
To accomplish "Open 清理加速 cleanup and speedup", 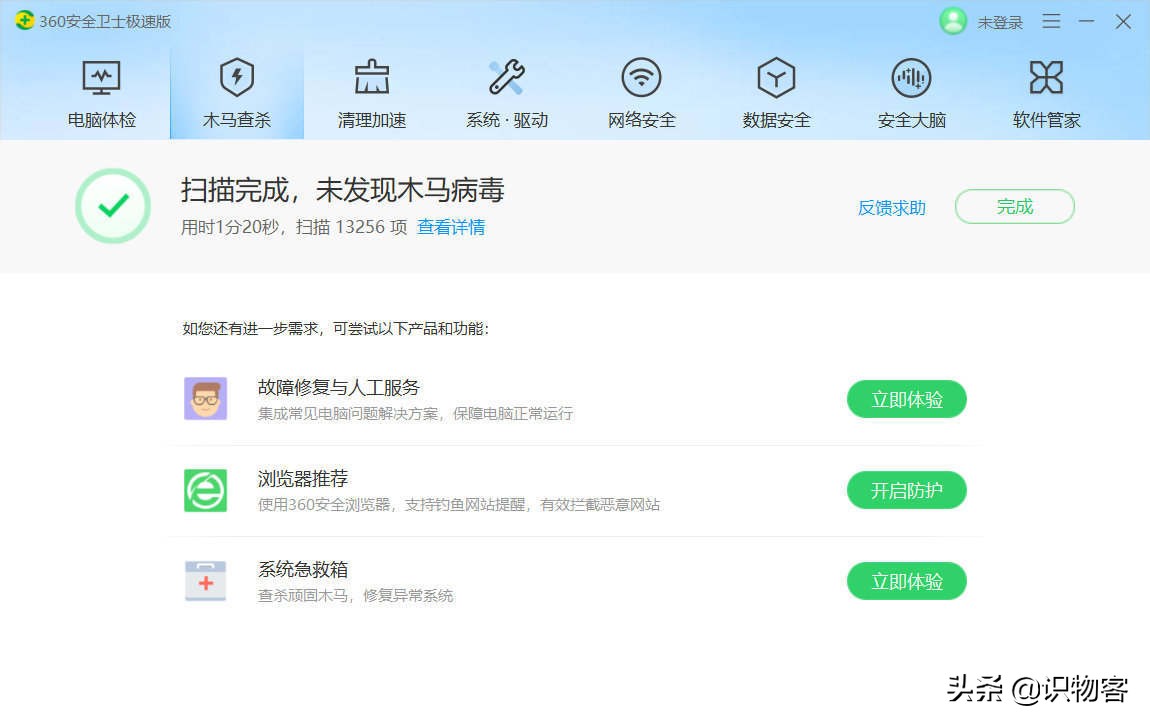I will click(x=371, y=90).
